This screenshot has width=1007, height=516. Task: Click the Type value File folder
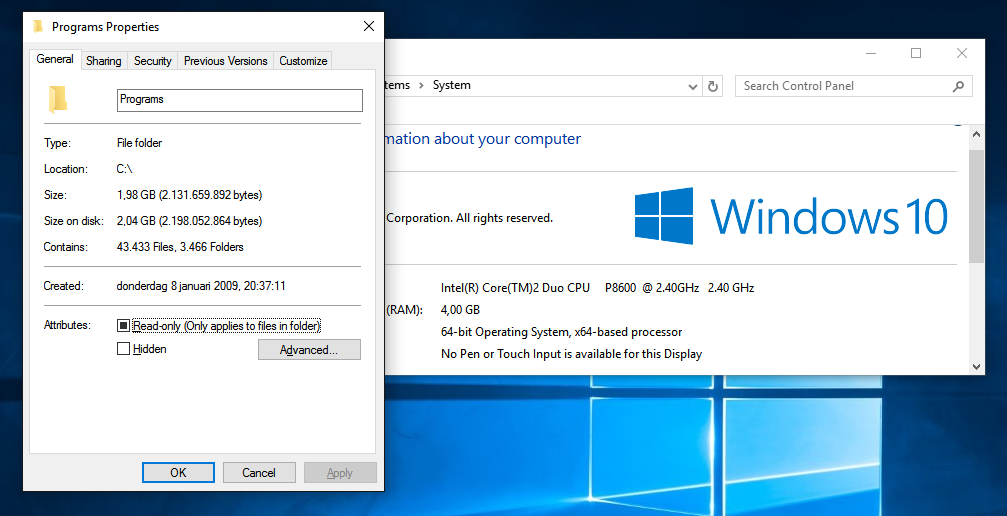coord(139,143)
